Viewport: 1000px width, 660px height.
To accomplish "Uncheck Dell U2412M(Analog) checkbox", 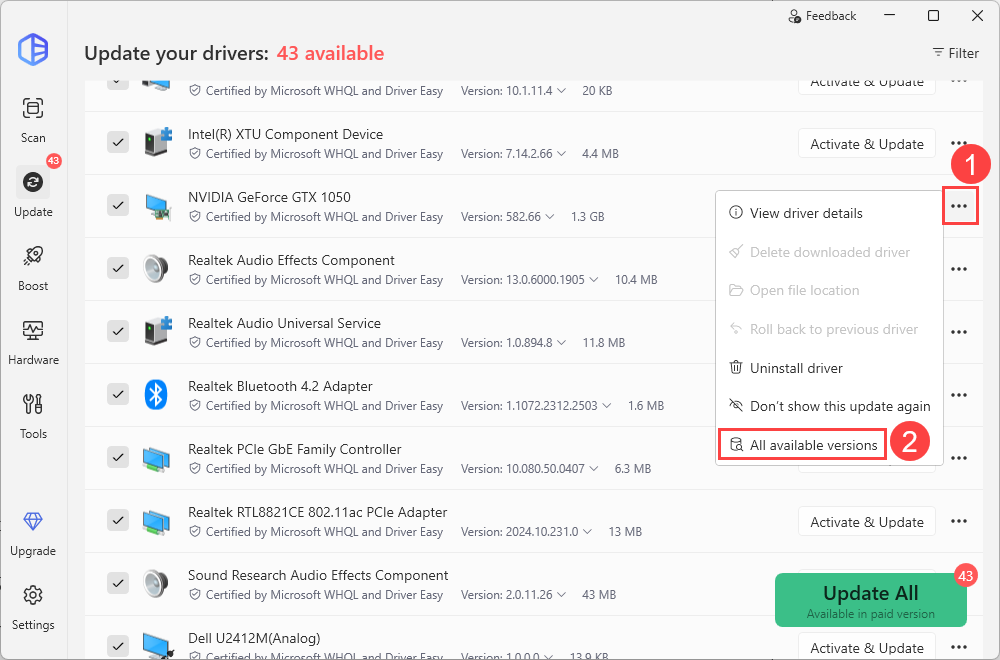I will pyautogui.click(x=118, y=645).
